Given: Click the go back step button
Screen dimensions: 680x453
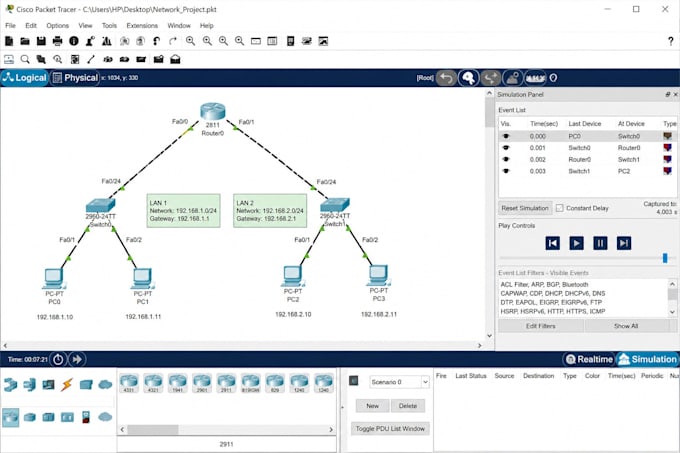Looking at the screenshot, I should click(x=552, y=243).
